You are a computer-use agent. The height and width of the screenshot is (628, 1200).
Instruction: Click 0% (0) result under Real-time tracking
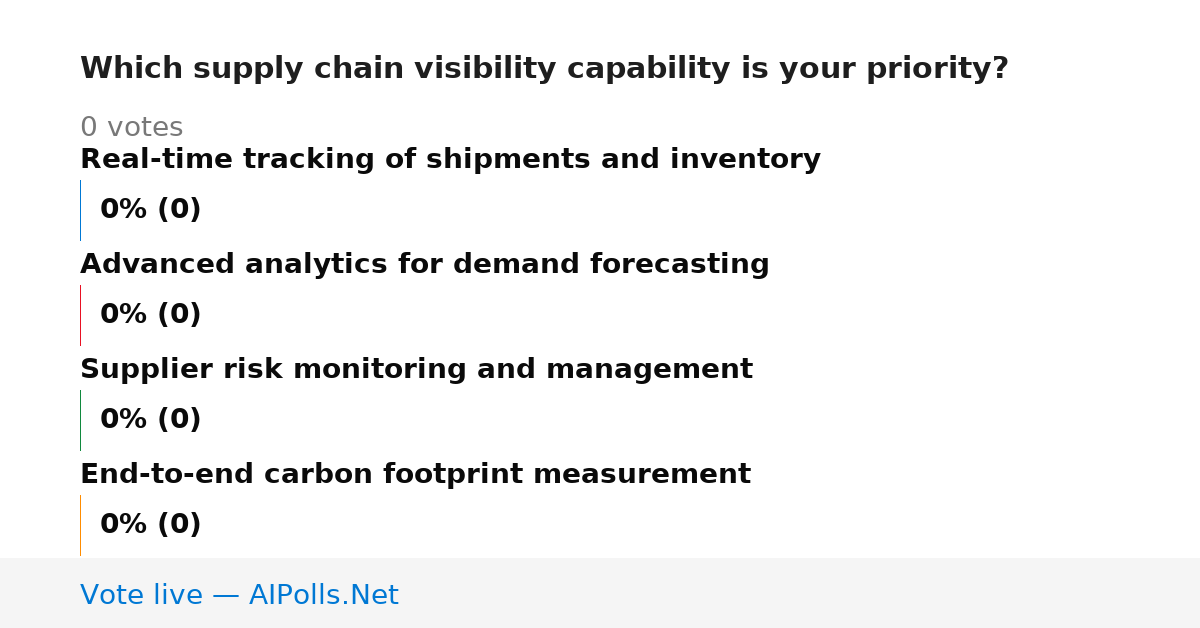[150, 210]
